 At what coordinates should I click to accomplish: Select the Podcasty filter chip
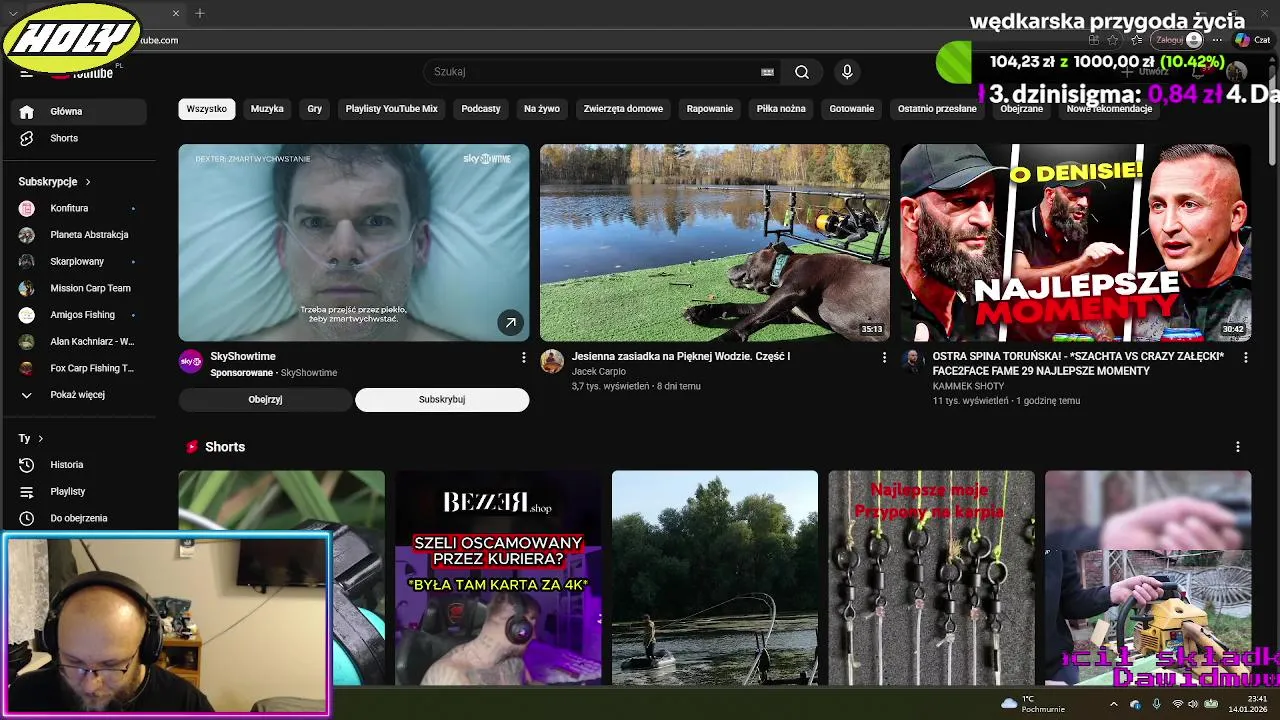(x=481, y=109)
